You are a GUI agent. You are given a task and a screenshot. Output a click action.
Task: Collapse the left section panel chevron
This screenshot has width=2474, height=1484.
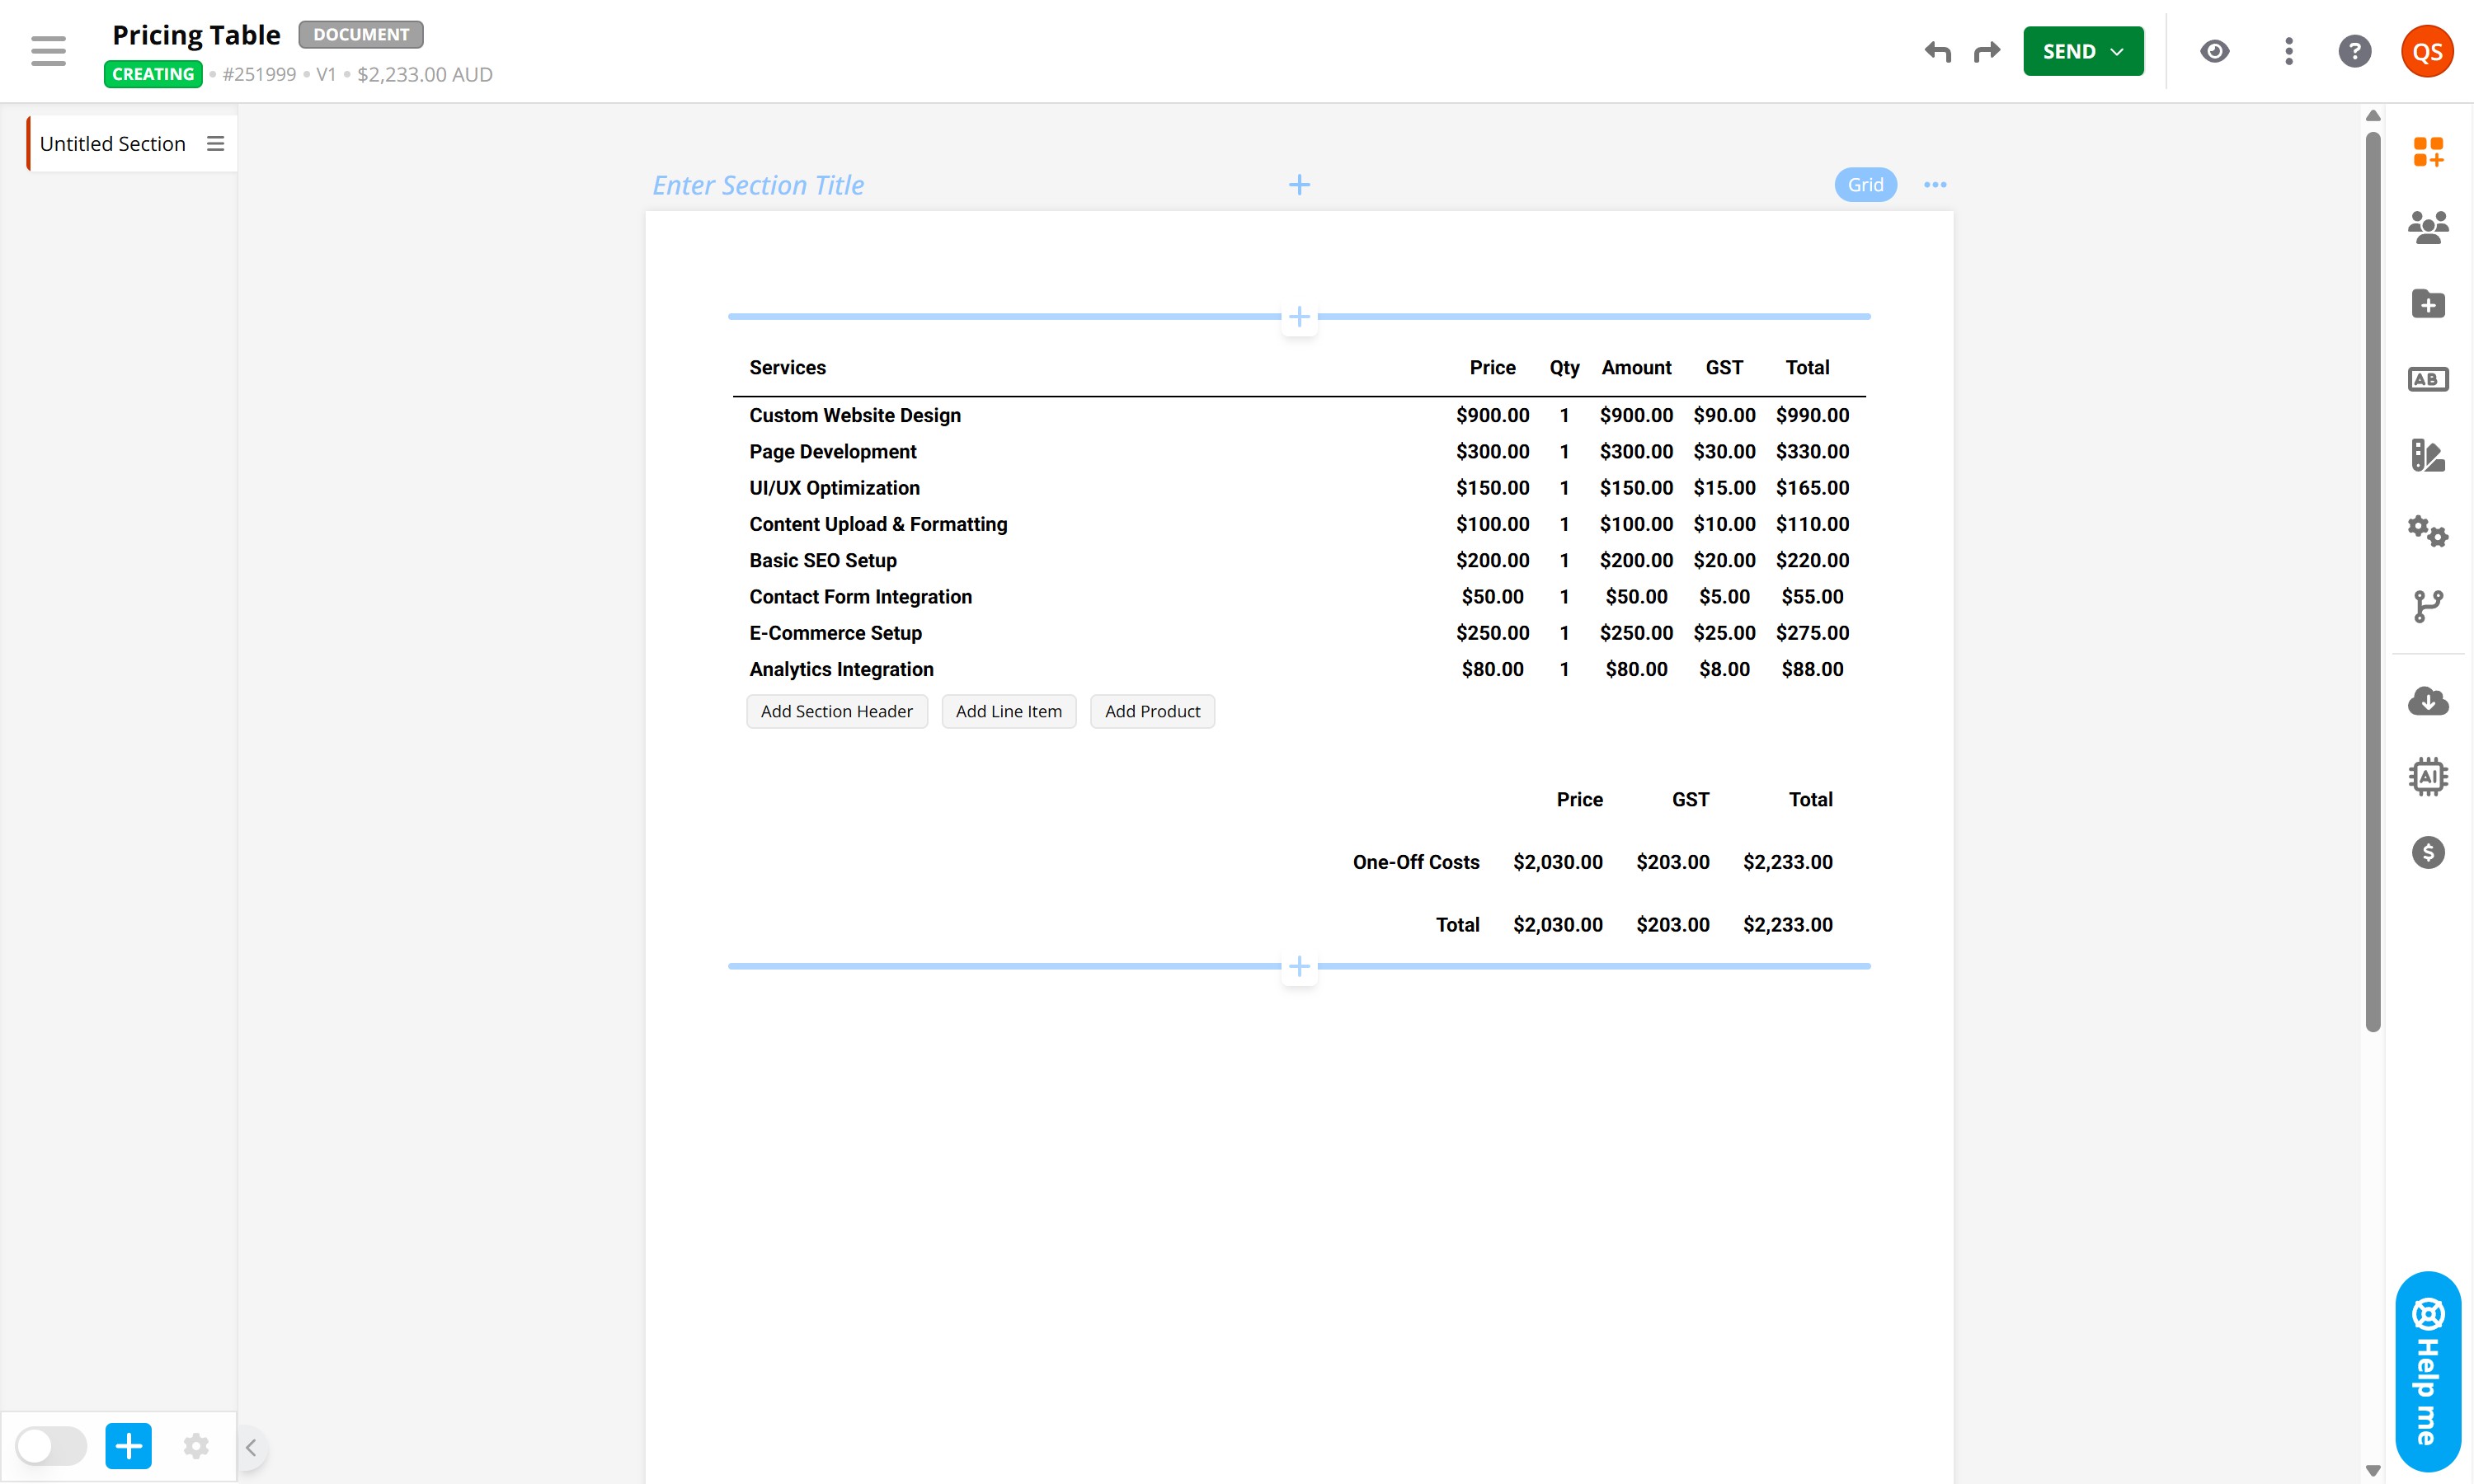[251, 1447]
